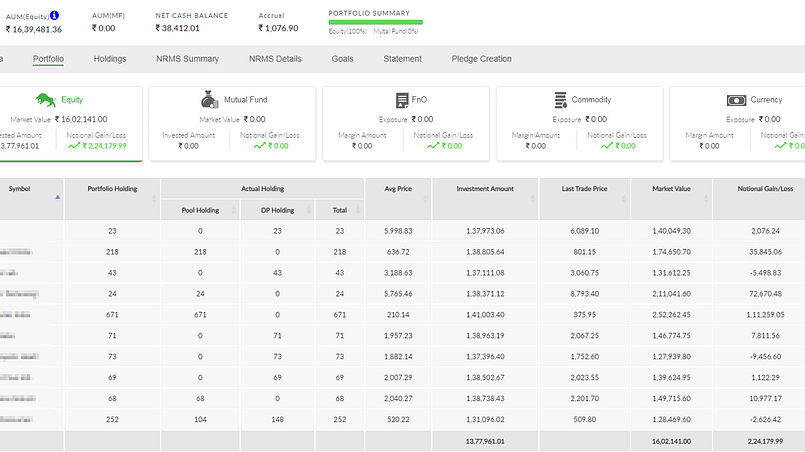The width and height of the screenshot is (805, 452).
Task: Click DP holding cell 148
Action: pyautogui.click(x=277, y=420)
